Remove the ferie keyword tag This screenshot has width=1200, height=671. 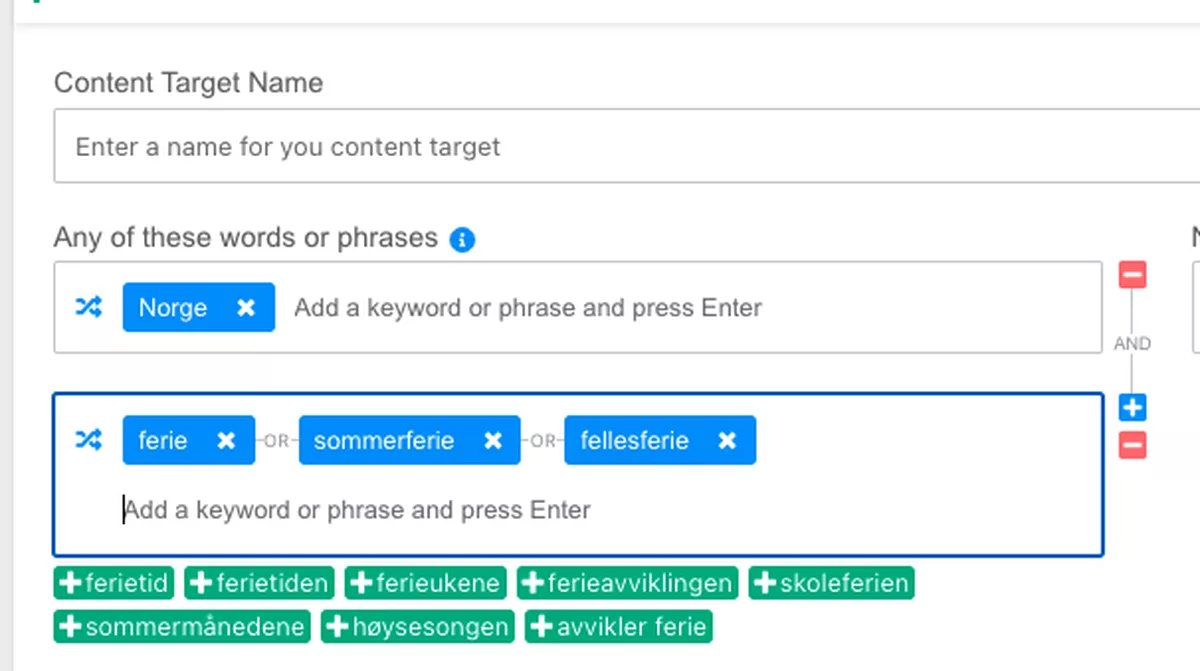(227, 441)
